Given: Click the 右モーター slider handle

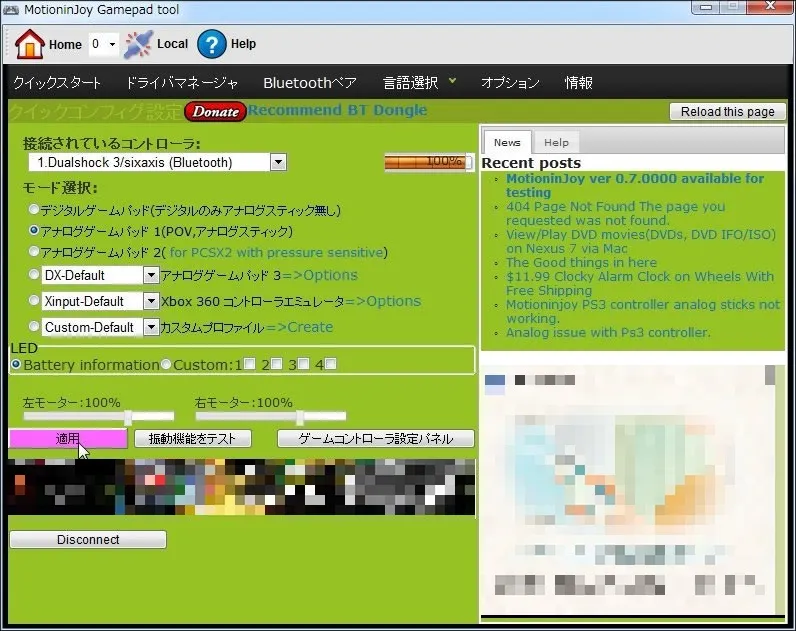Looking at the screenshot, I should (300, 417).
